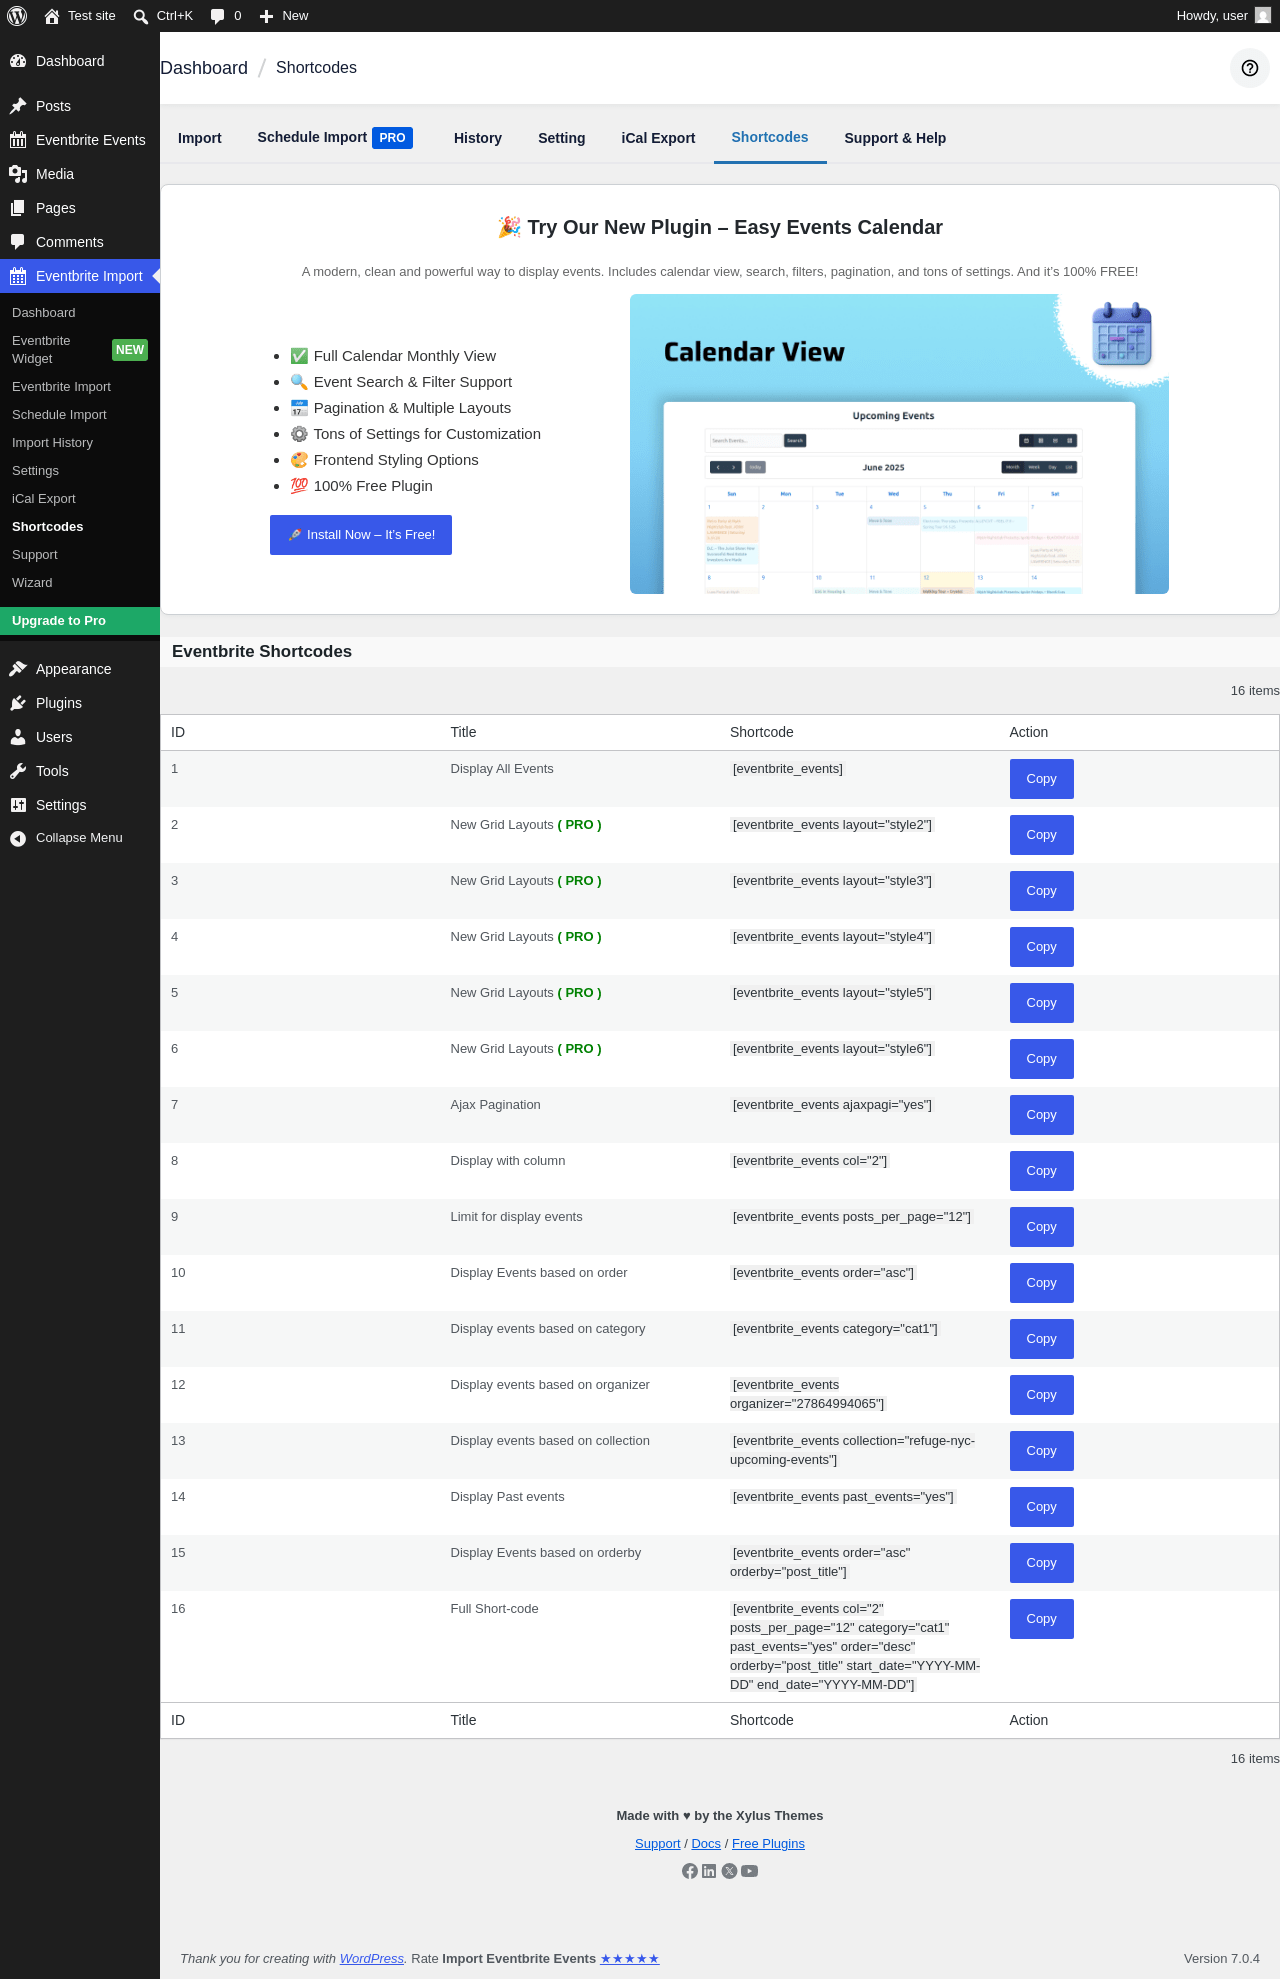Screen dimensions: 1280x1979
Task: Click the Users person icon
Action: point(18,737)
